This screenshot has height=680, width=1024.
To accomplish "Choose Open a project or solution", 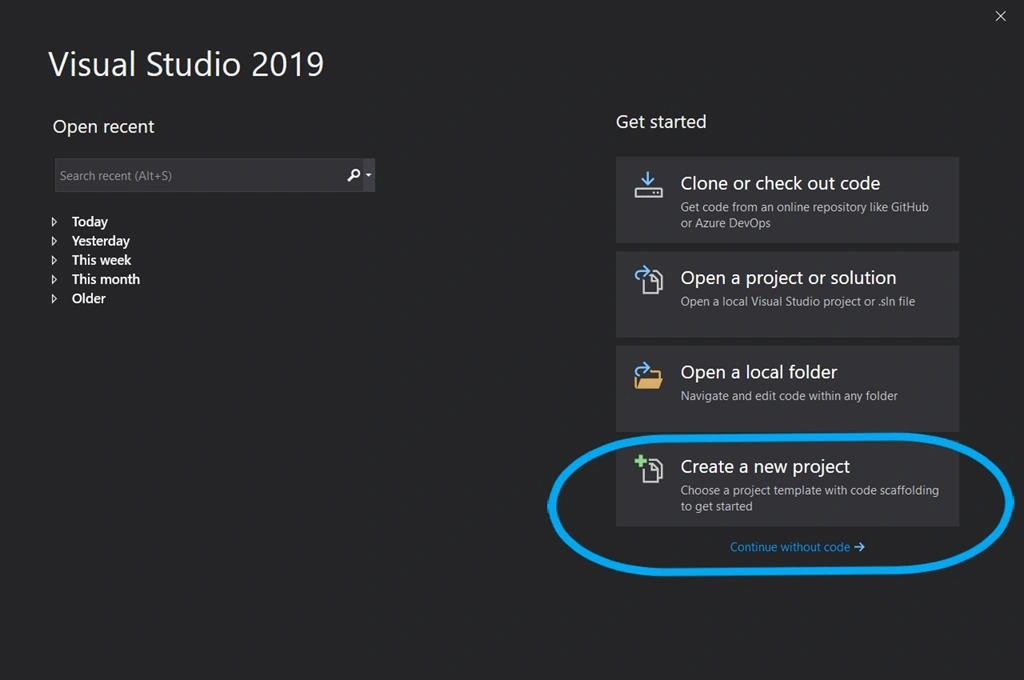I will [x=787, y=295].
